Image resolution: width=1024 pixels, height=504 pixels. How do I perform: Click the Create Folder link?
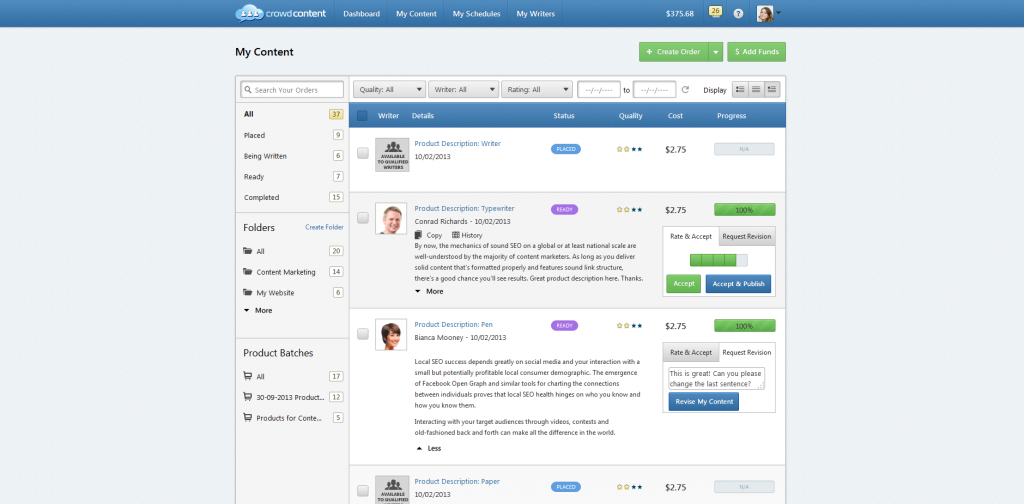323,227
